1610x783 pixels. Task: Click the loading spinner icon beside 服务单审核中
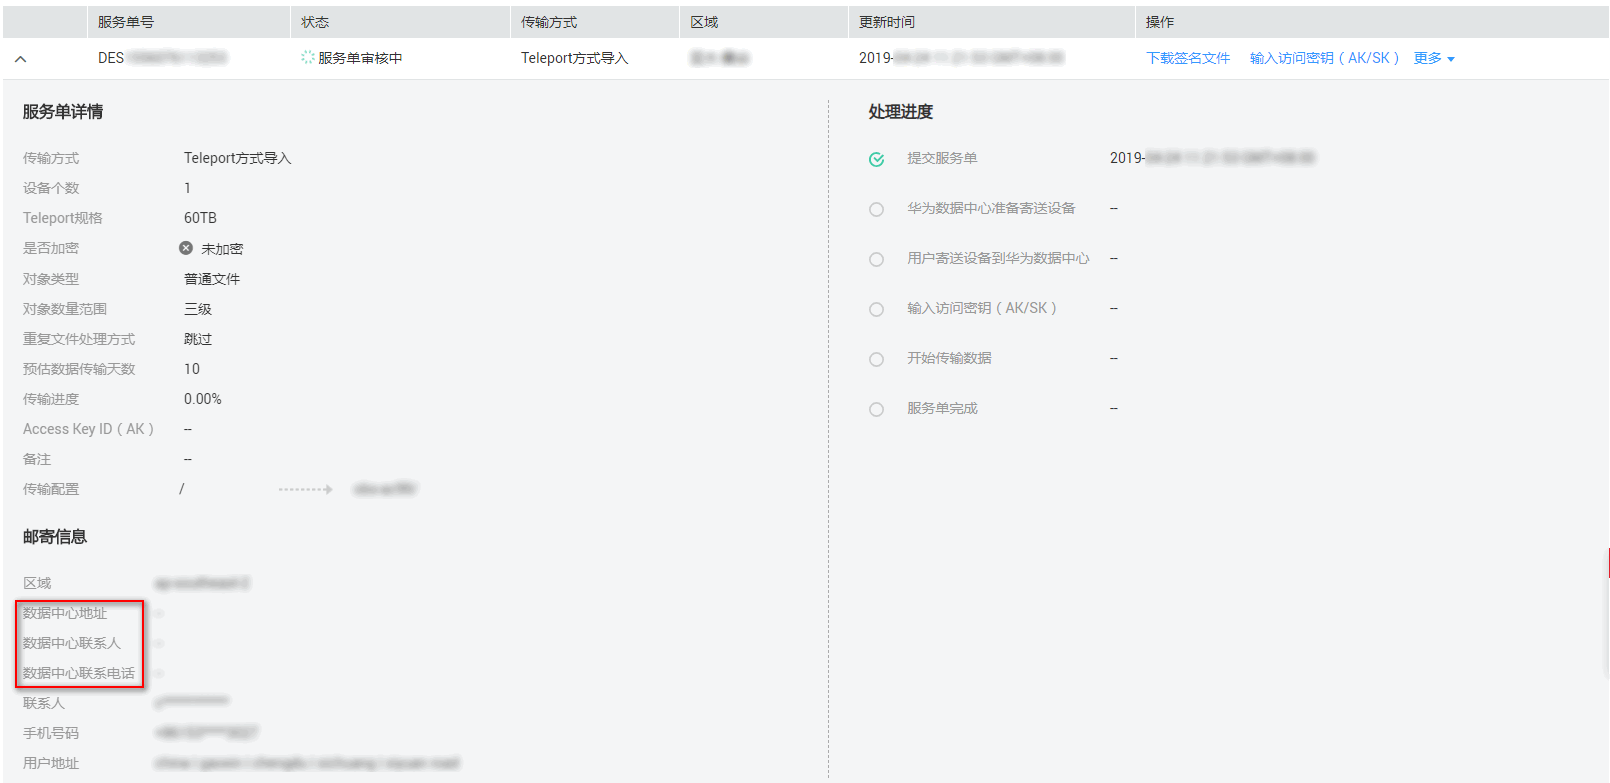click(x=308, y=58)
